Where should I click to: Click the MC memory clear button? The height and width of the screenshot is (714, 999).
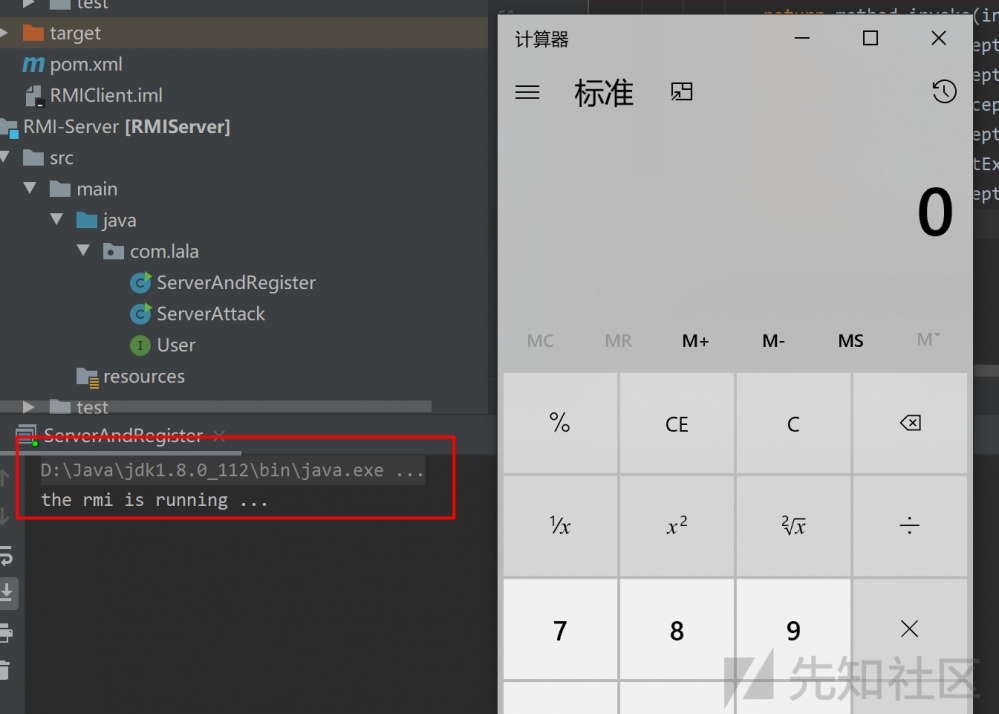pyautogui.click(x=540, y=341)
